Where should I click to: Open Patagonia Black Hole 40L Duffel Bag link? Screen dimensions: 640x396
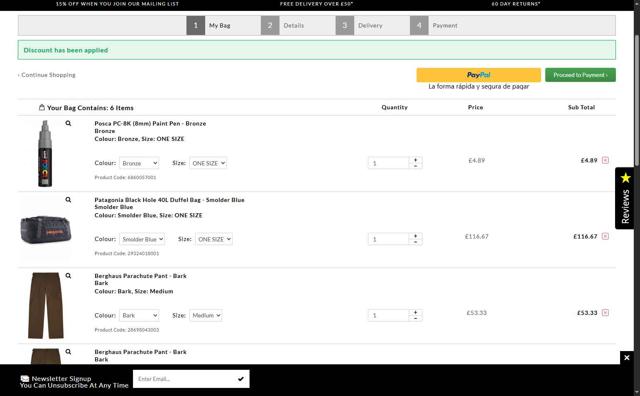point(169,200)
